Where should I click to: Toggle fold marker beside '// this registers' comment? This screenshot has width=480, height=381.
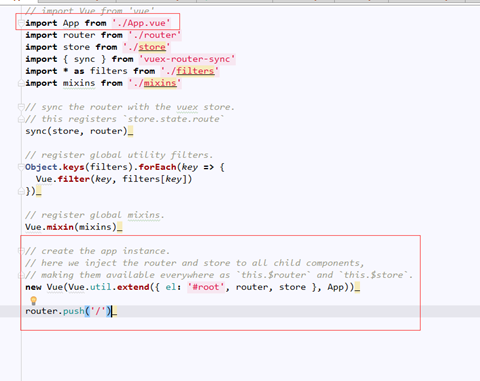click(21, 119)
